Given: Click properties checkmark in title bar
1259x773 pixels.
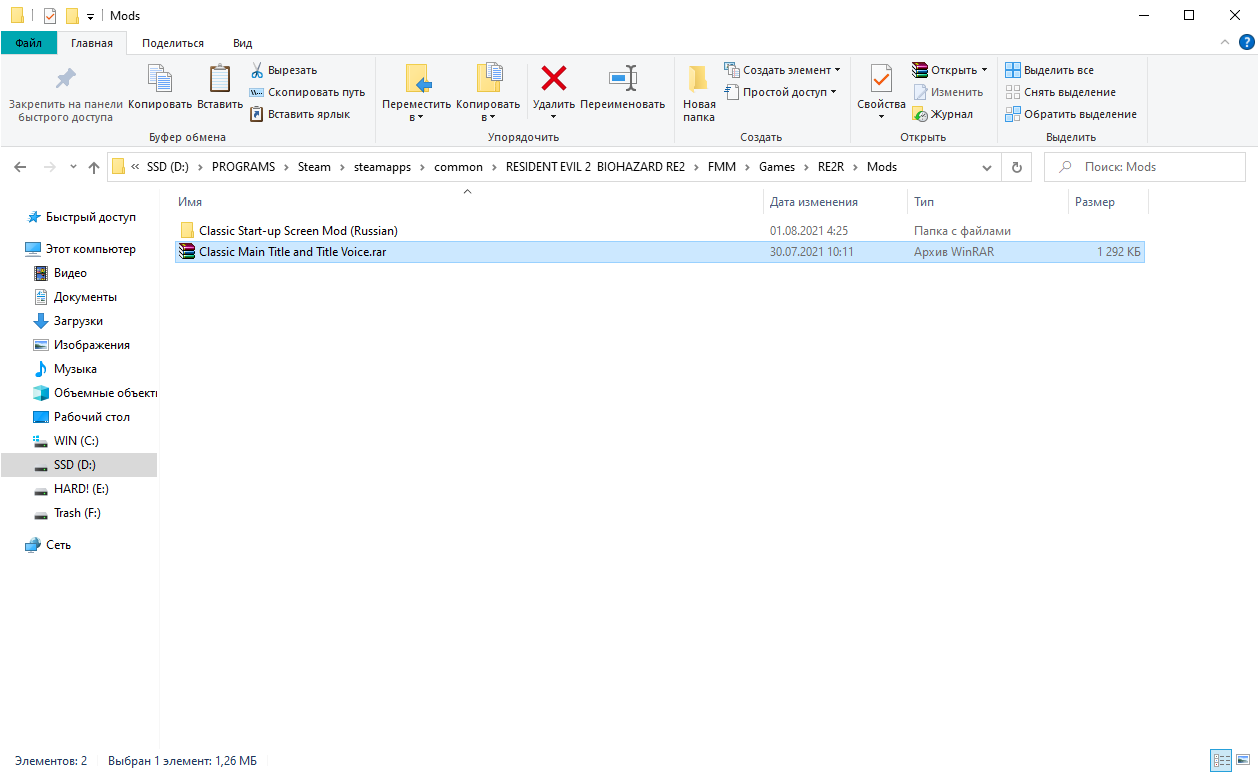Looking at the screenshot, I should click(x=50, y=16).
